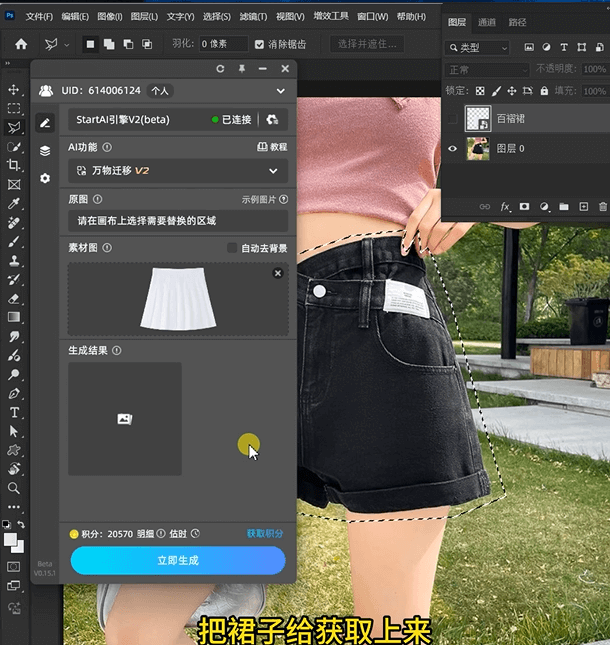Image resolution: width=610 pixels, height=645 pixels.
Task: Select the Path Selection tool
Action: point(14,431)
